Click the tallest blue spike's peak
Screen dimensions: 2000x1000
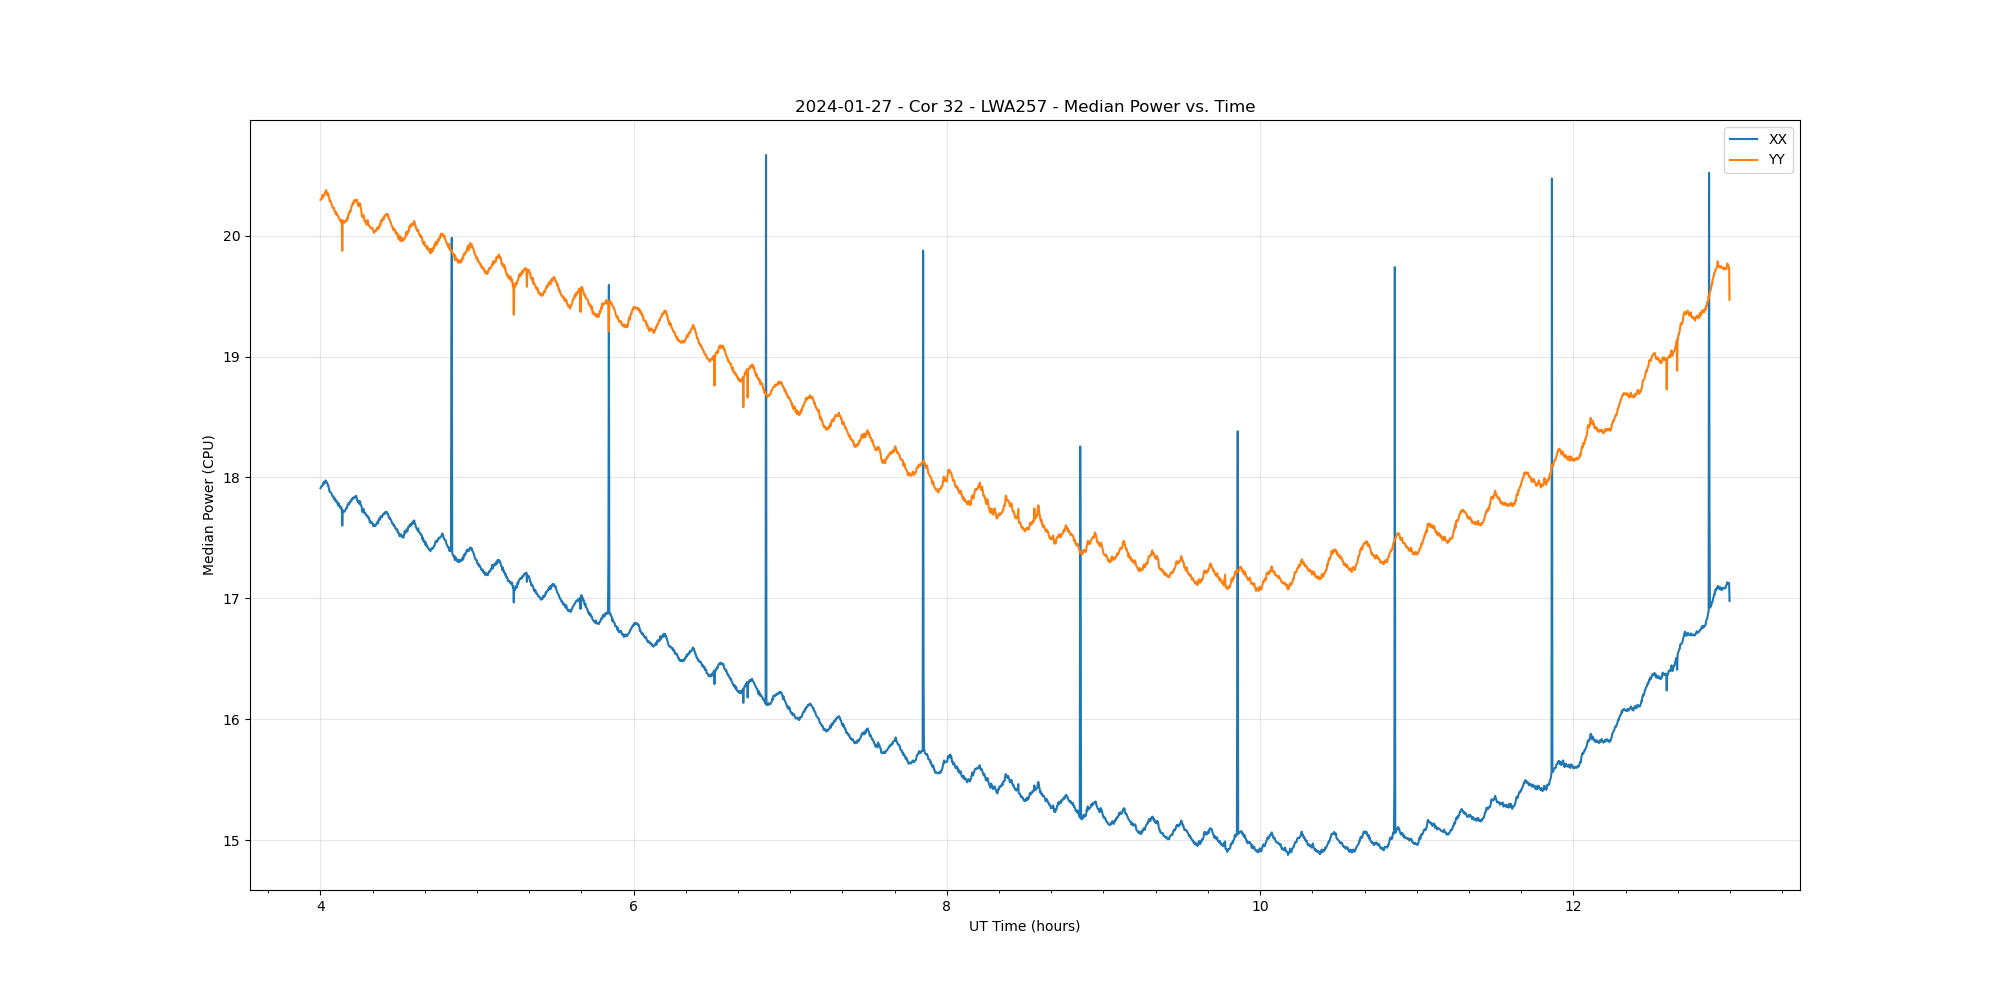766,156
